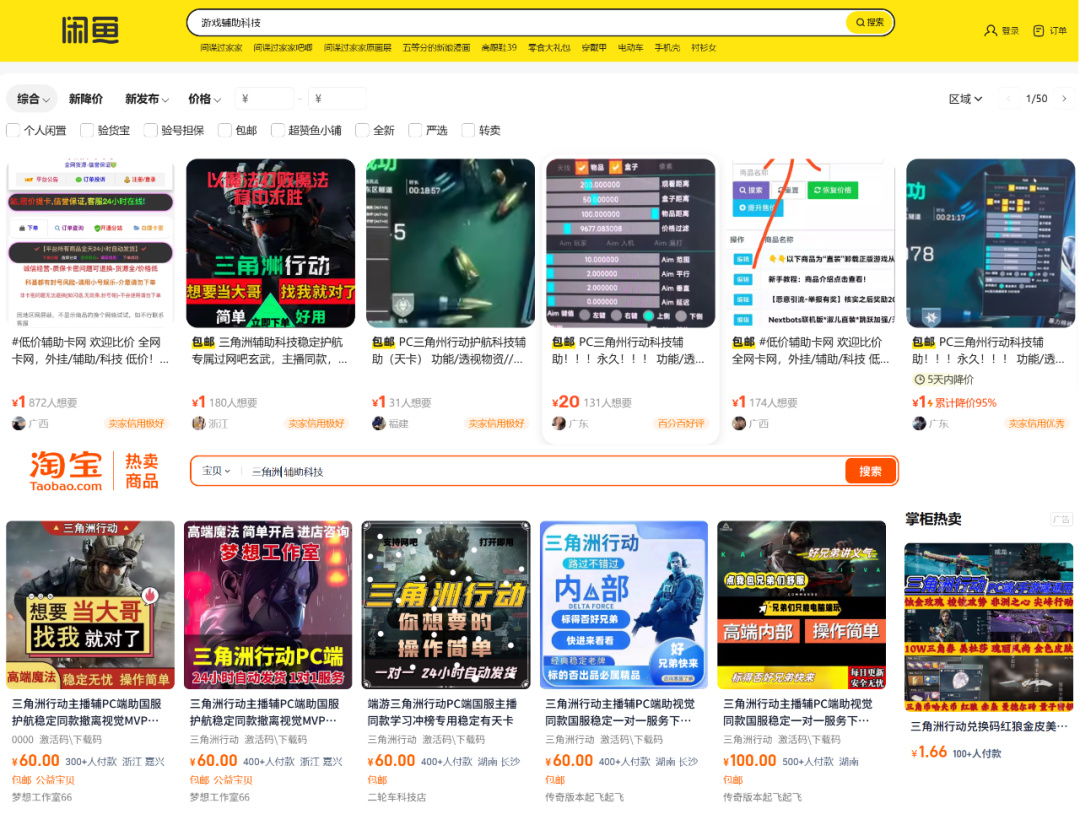This screenshot has width=1080, height=825.
Task: Click the maximum price ¥ field
Action: 338,98
